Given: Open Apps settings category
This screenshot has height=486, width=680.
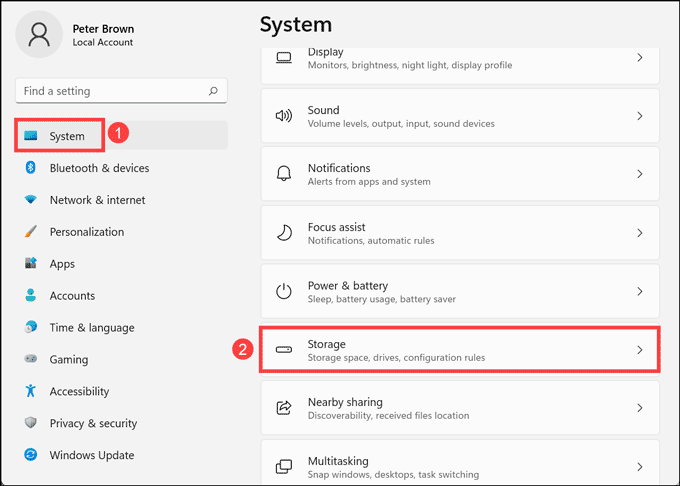Looking at the screenshot, I should pos(62,264).
